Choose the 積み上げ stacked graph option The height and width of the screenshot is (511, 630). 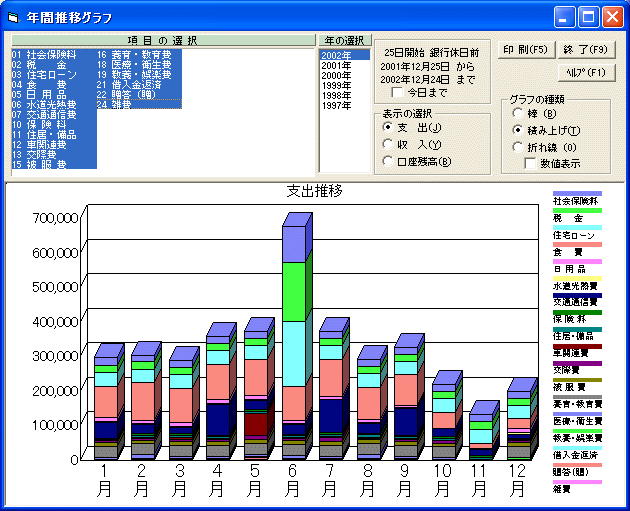pos(518,130)
